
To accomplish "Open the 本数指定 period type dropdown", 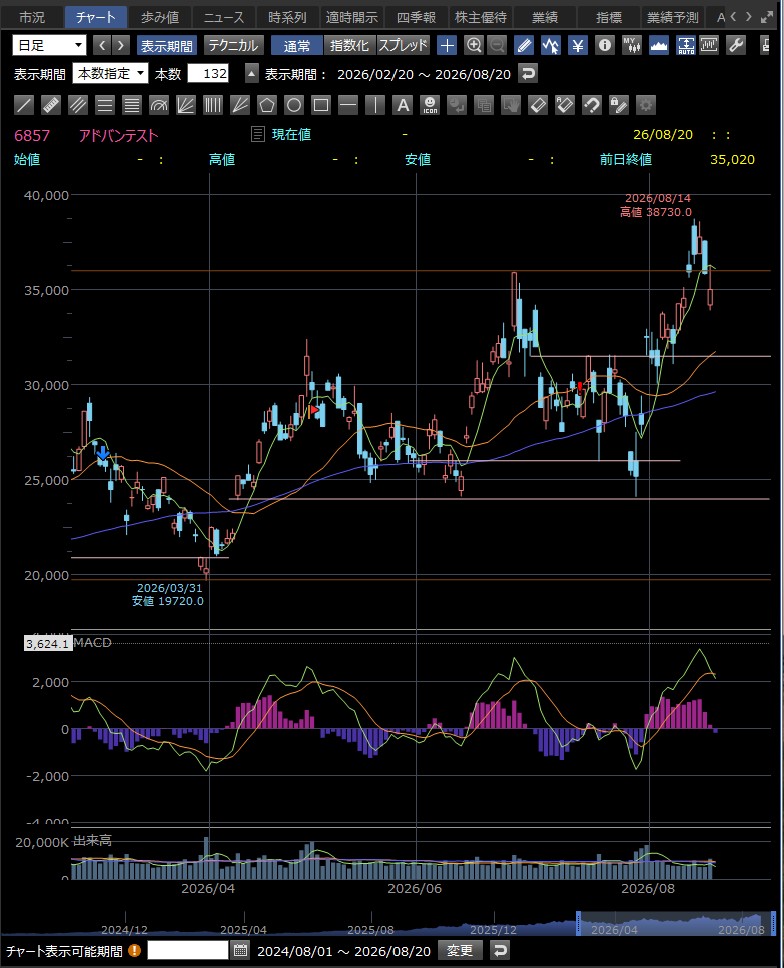I will 111,74.
